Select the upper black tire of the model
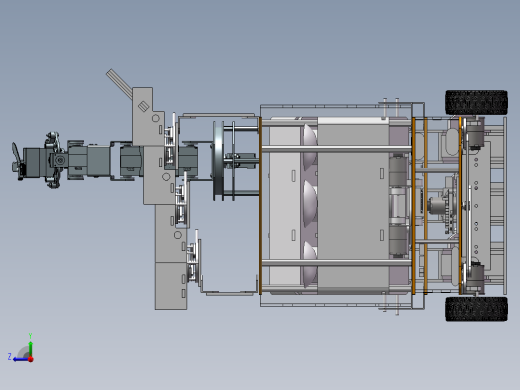This screenshot has width=520, height=390. pos(476,102)
